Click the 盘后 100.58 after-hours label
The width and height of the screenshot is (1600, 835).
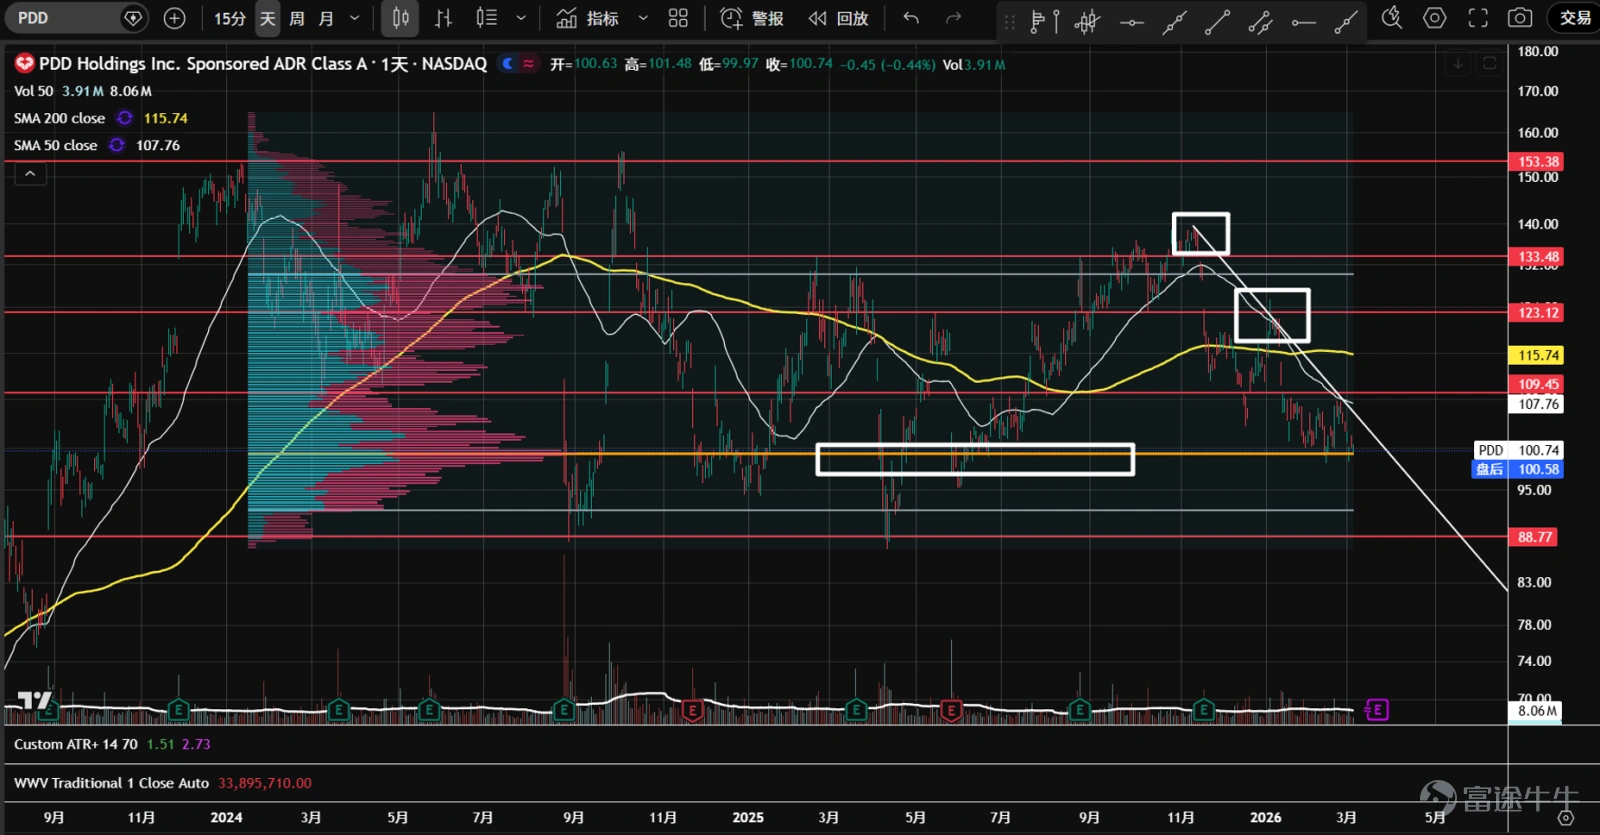pos(1517,469)
